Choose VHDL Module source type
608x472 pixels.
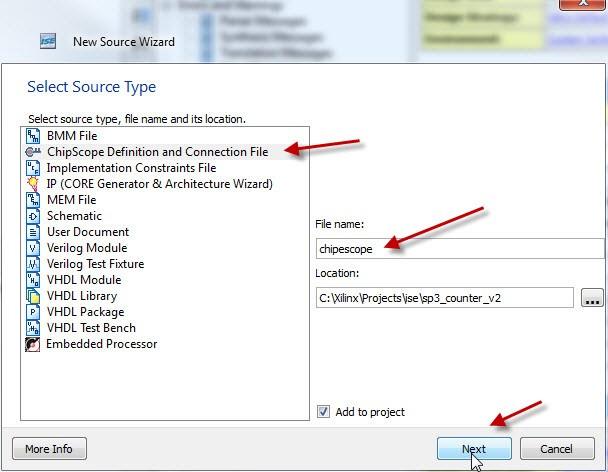[x=84, y=280]
